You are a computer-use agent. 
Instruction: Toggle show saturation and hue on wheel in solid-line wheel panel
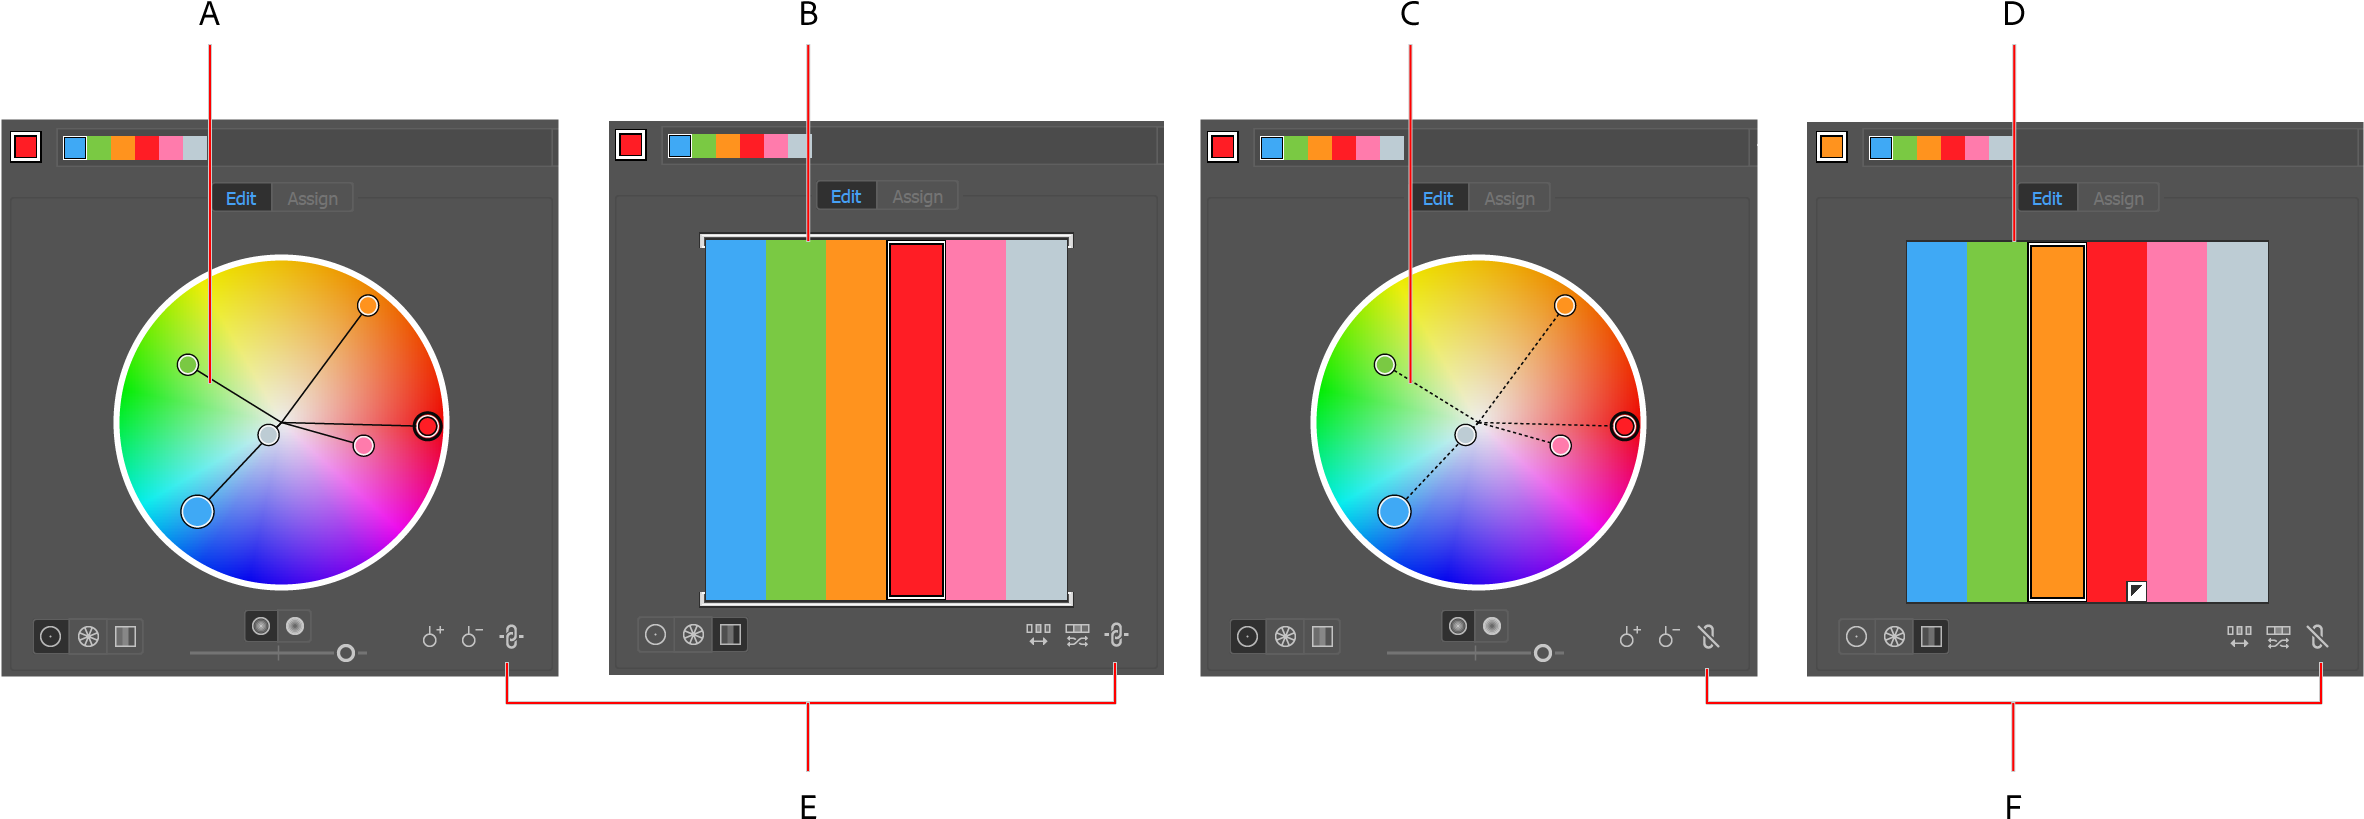point(261,626)
